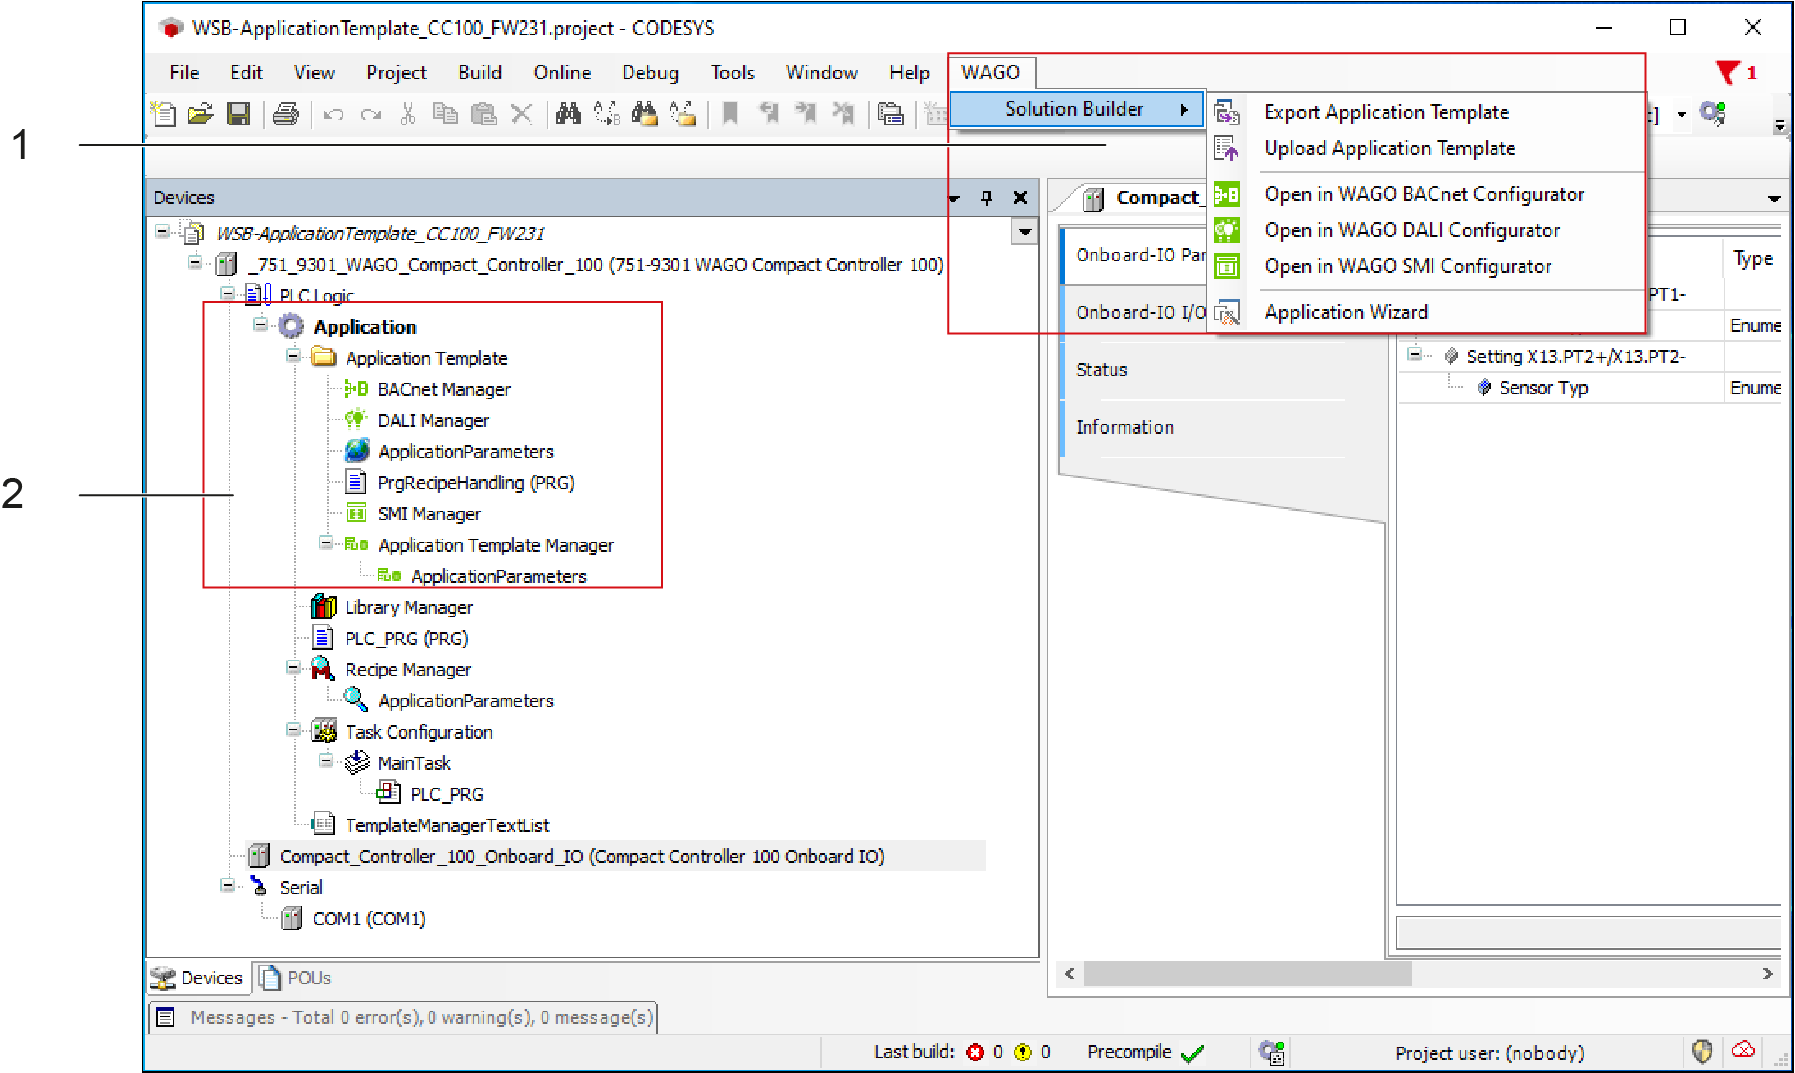Click the Print toolbar icon
This screenshot has height=1073, width=1795.
tap(286, 114)
